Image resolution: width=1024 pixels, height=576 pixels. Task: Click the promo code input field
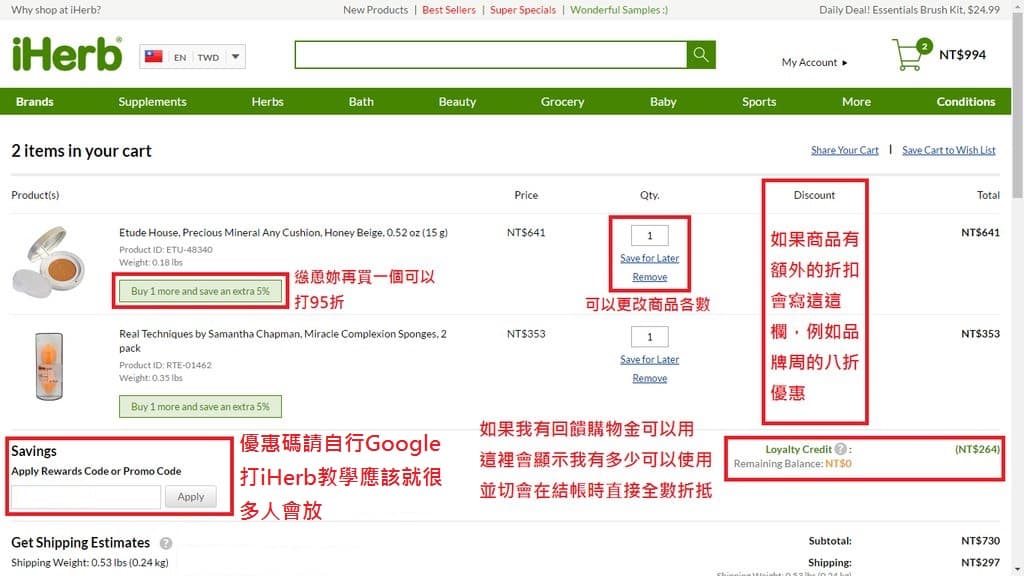[x=86, y=497]
